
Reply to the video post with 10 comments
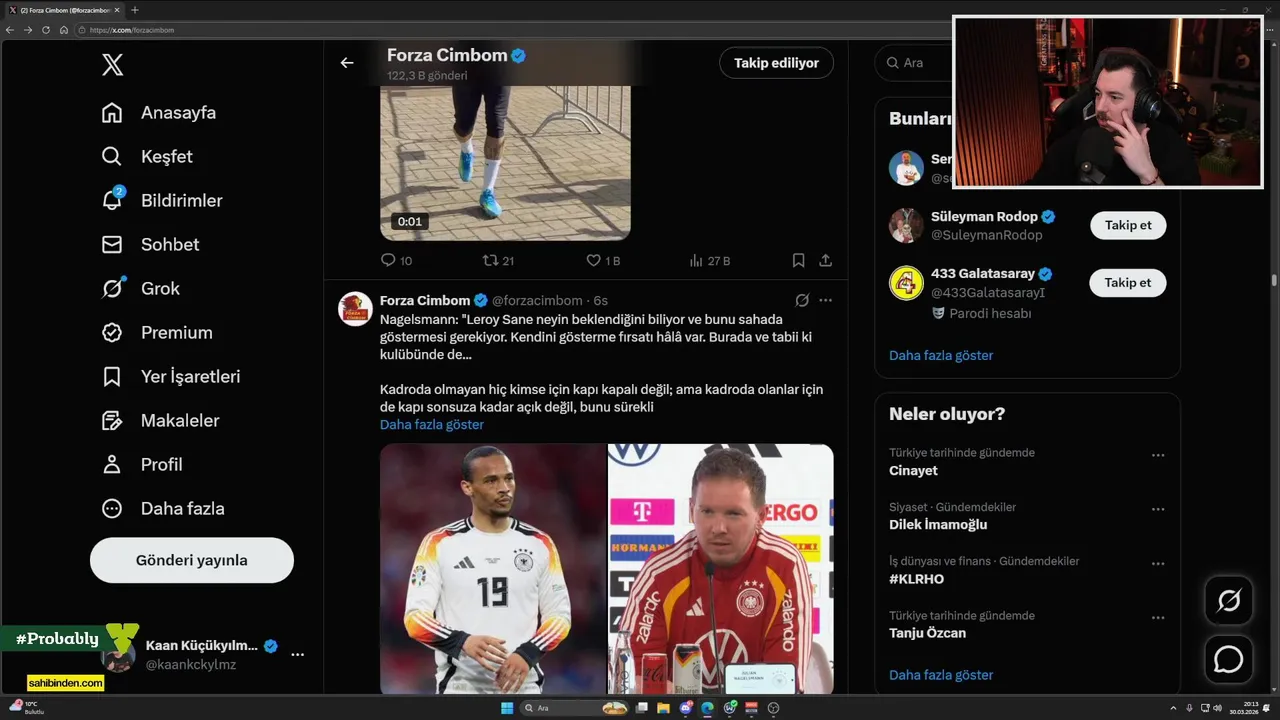click(x=396, y=260)
